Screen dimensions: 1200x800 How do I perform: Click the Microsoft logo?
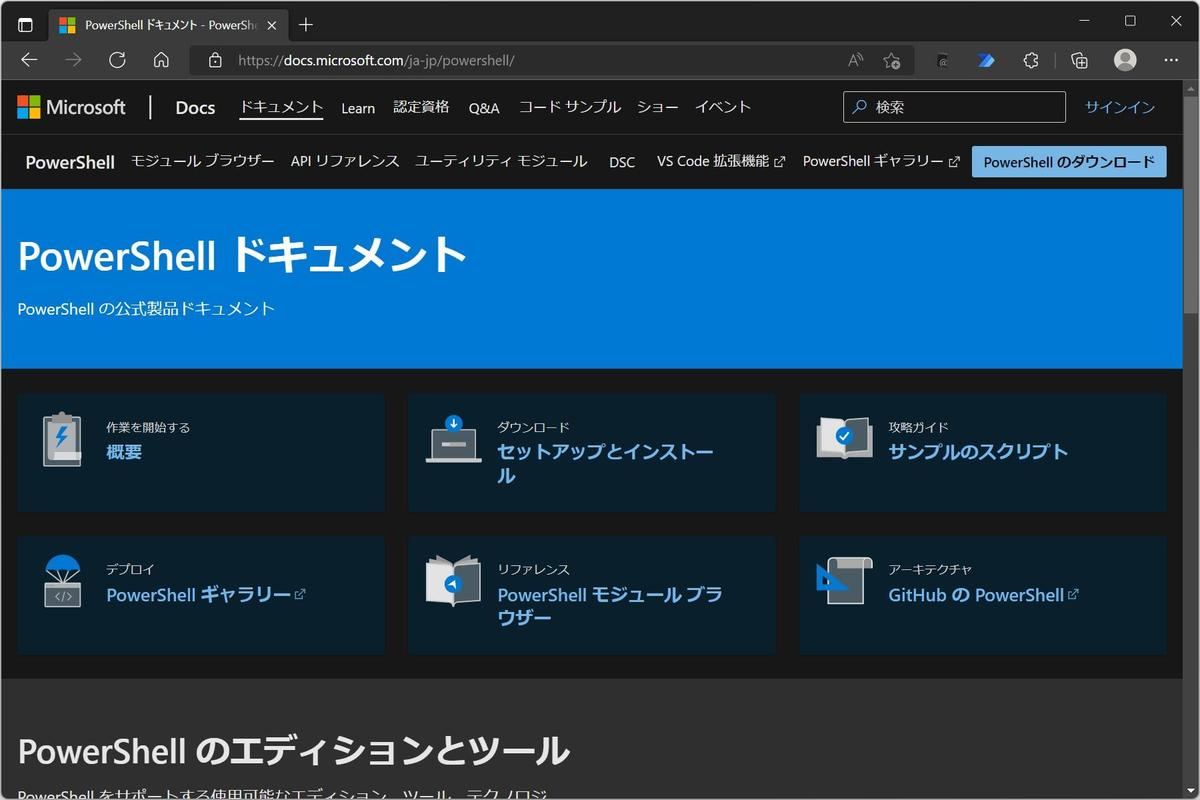tap(71, 107)
